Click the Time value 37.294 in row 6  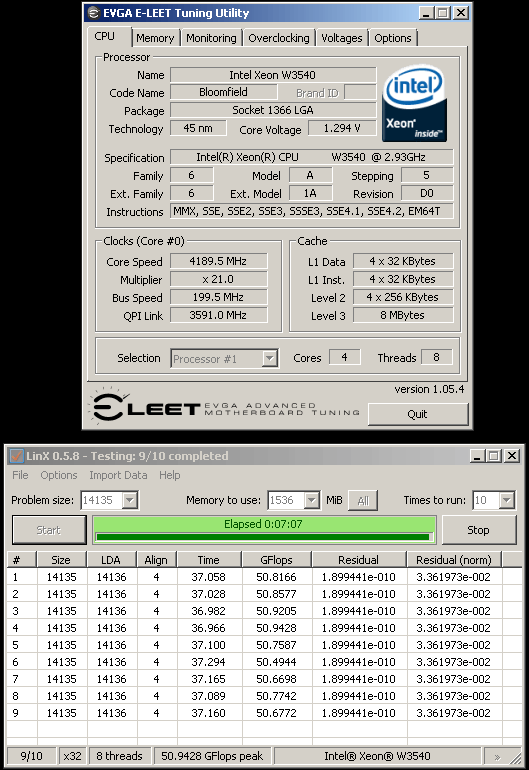coord(209,662)
